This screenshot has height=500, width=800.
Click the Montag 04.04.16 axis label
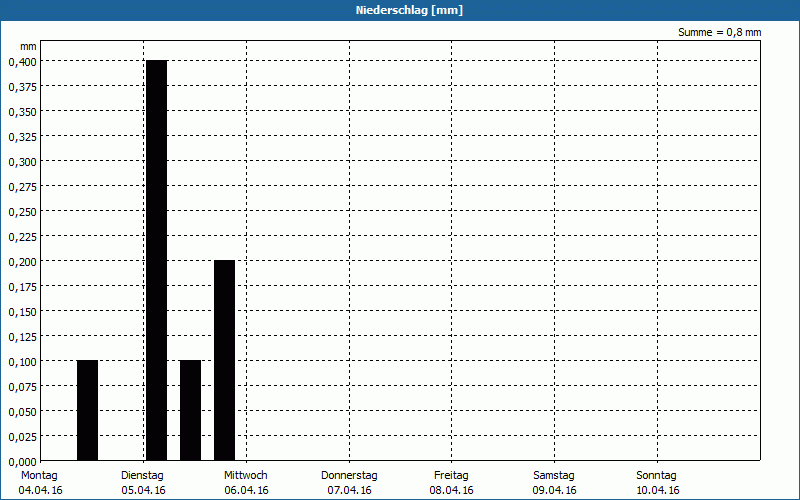tap(40, 483)
